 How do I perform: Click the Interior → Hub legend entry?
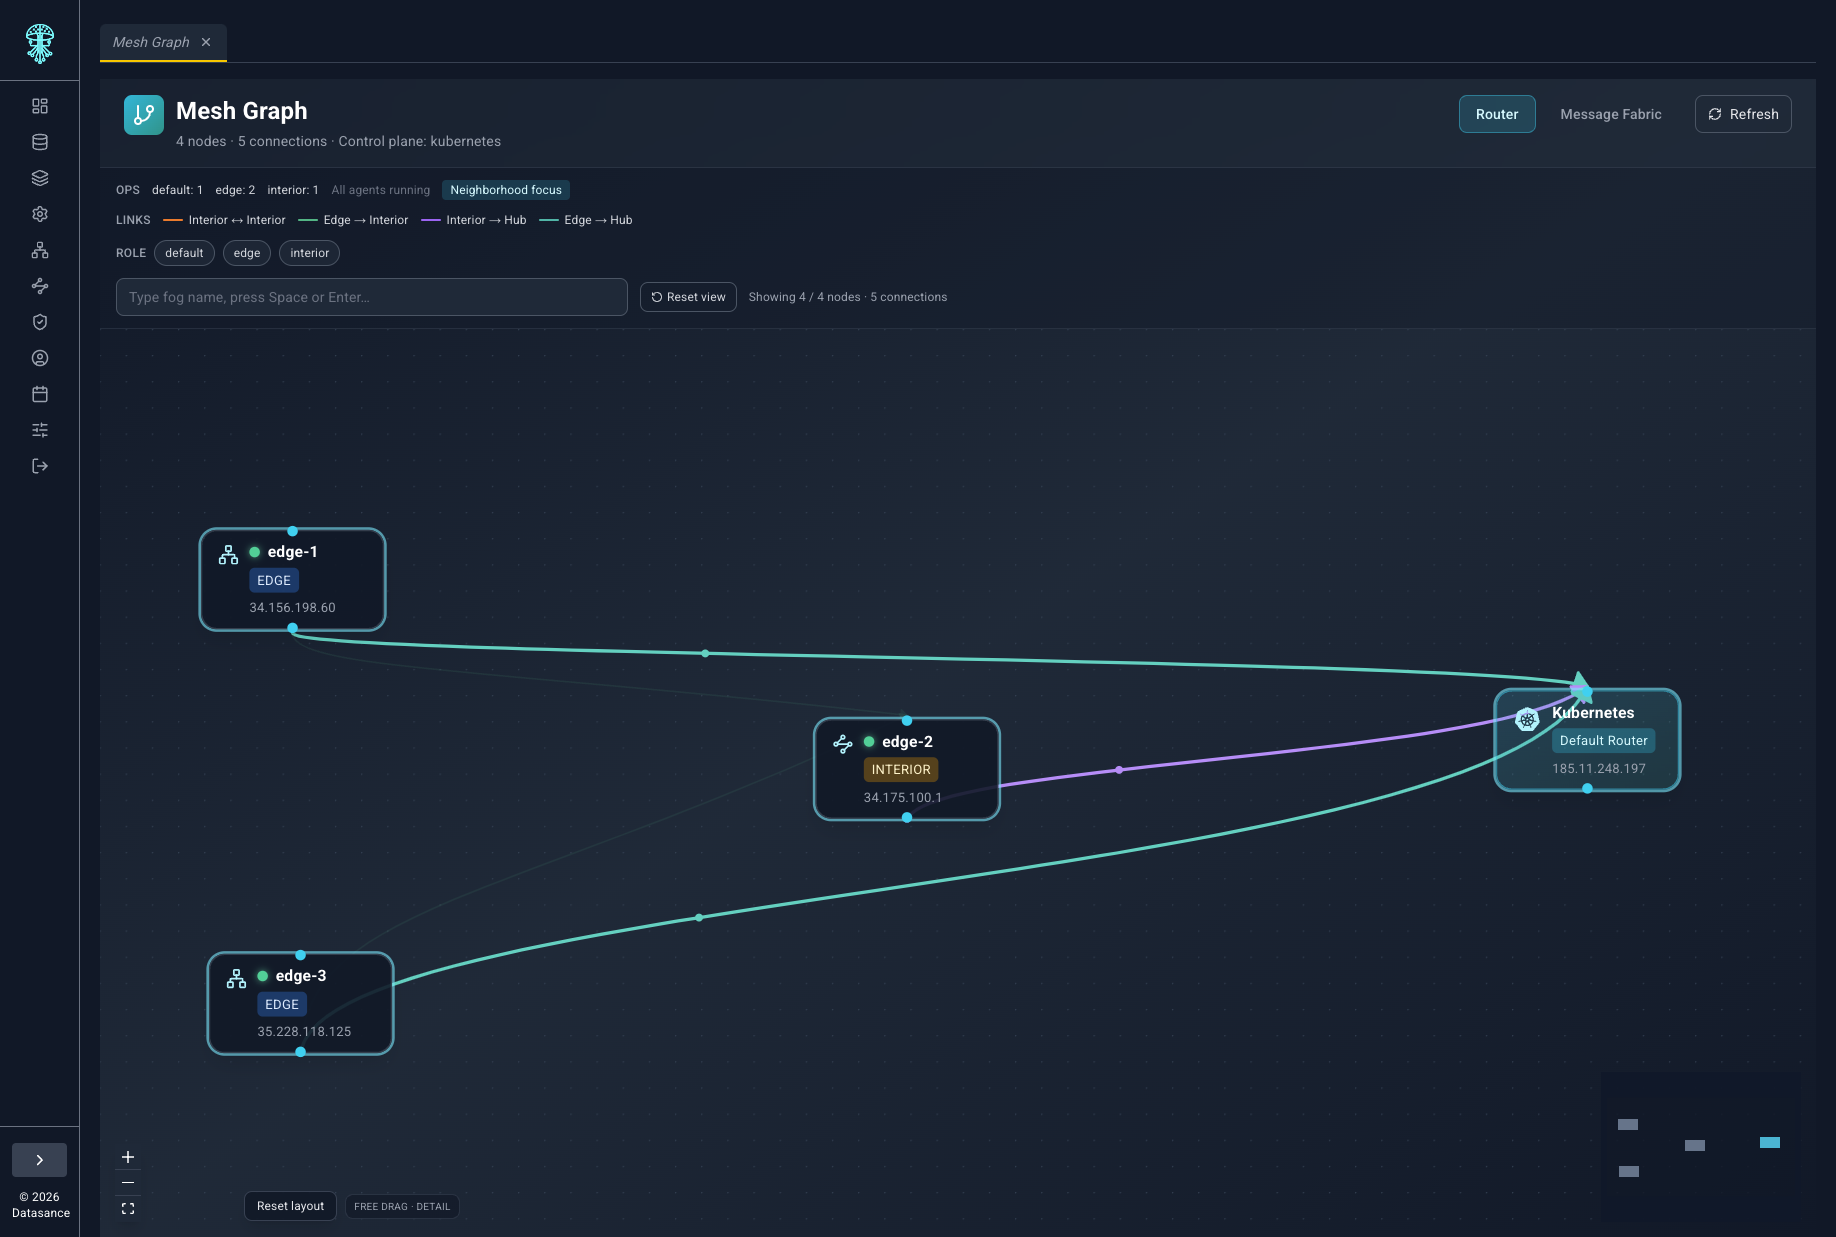[x=474, y=220]
